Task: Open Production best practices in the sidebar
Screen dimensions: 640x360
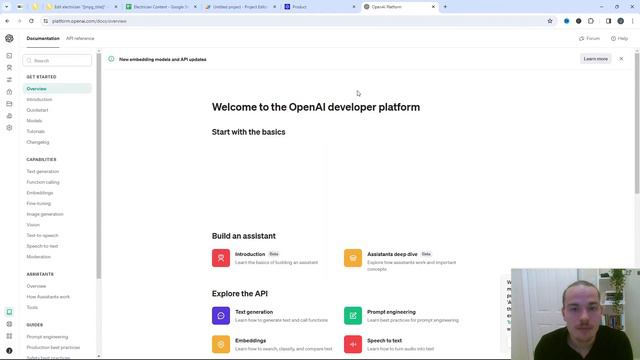Action: click(53, 347)
